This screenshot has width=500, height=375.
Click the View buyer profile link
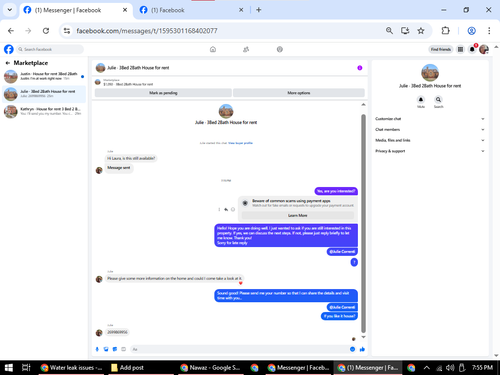pyautogui.click(x=240, y=143)
